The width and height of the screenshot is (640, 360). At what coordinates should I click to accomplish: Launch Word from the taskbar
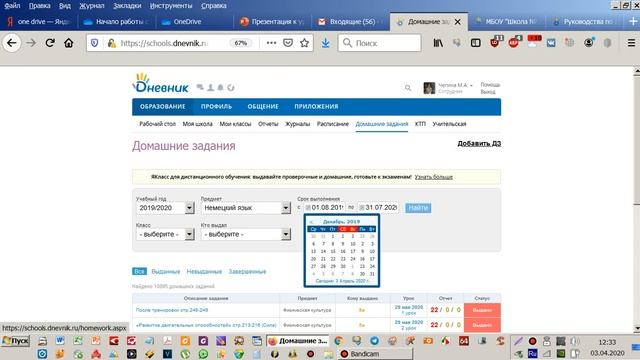pos(60,340)
